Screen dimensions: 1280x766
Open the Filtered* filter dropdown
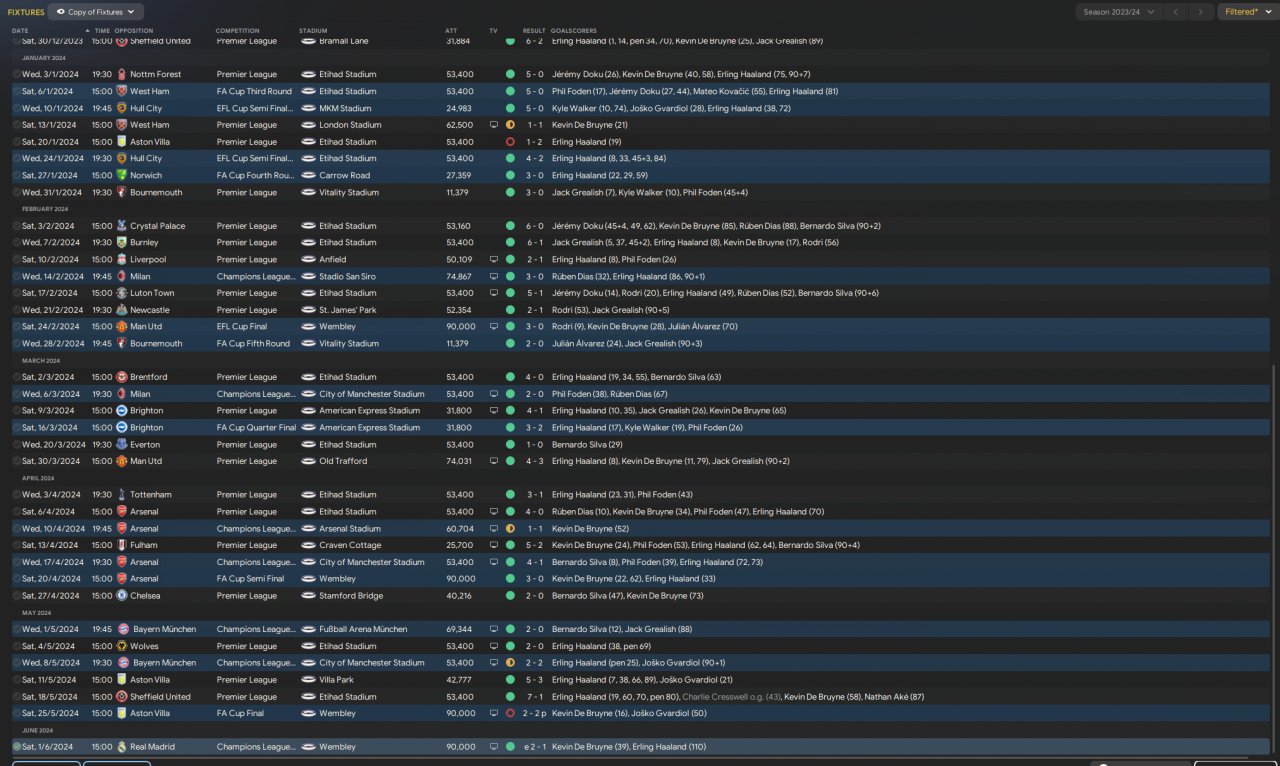click(x=1246, y=12)
